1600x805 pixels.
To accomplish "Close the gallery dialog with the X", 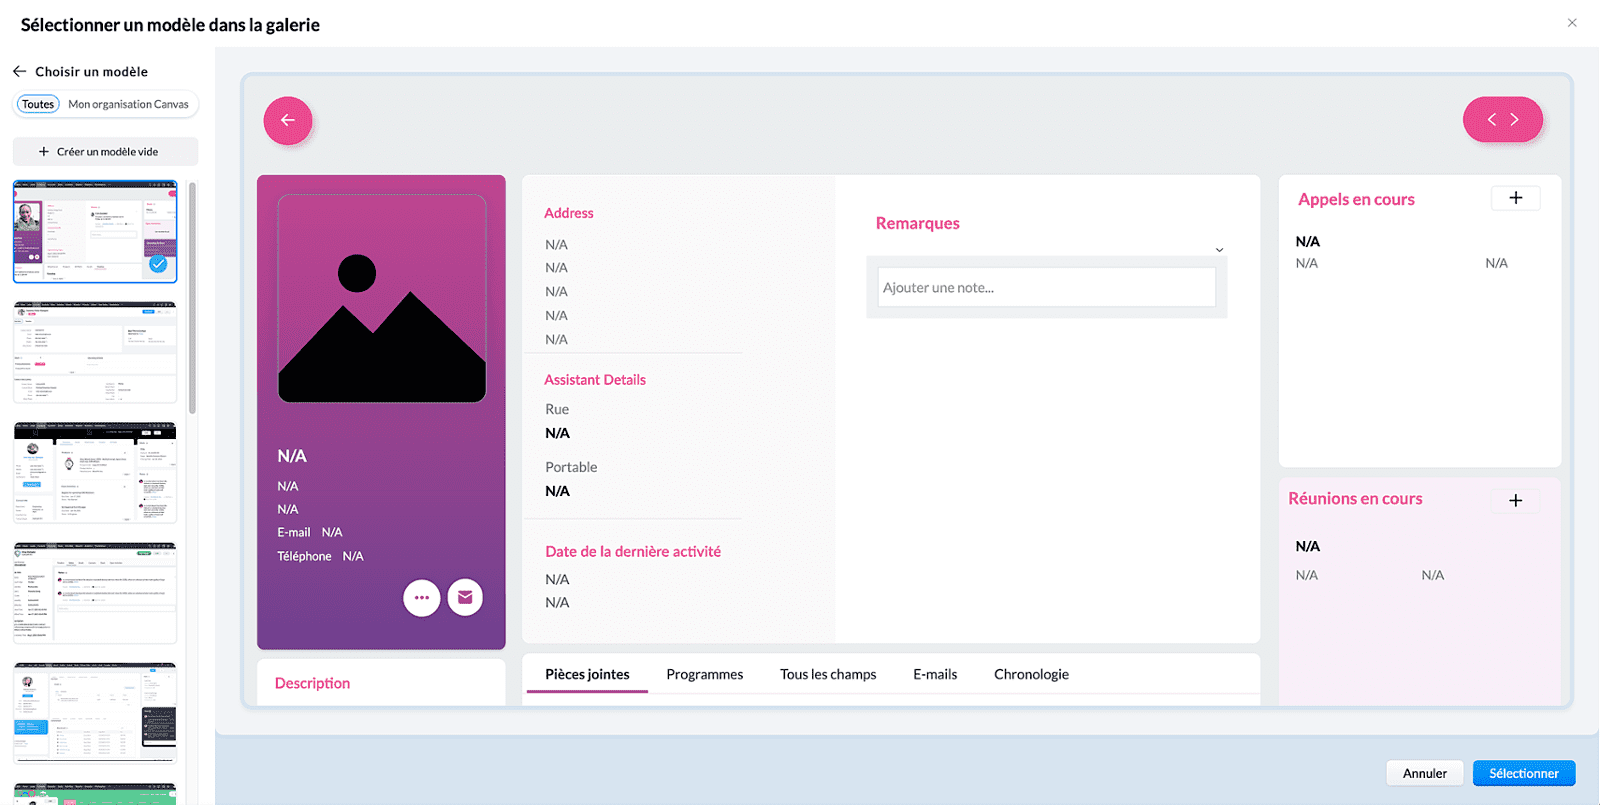I will 1572,23.
